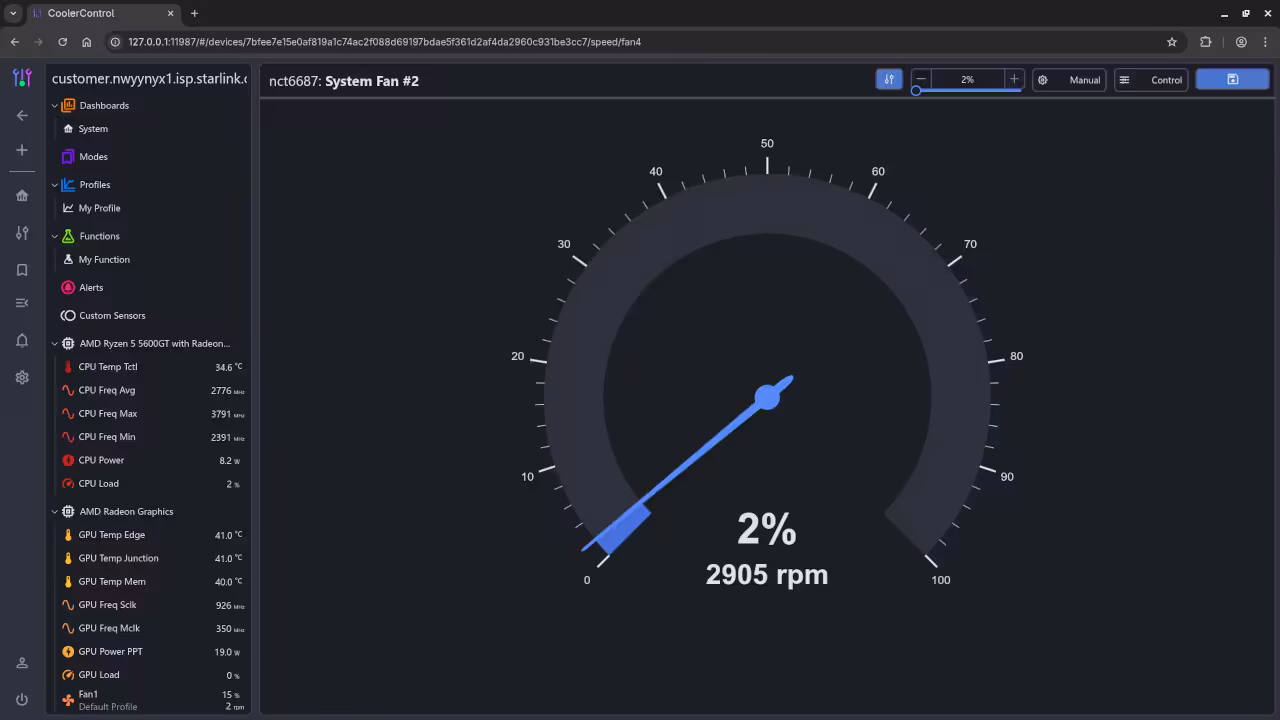Click the power icon at the sidebar bottom
Viewport: 1280px width, 720px height.
pos(22,699)
